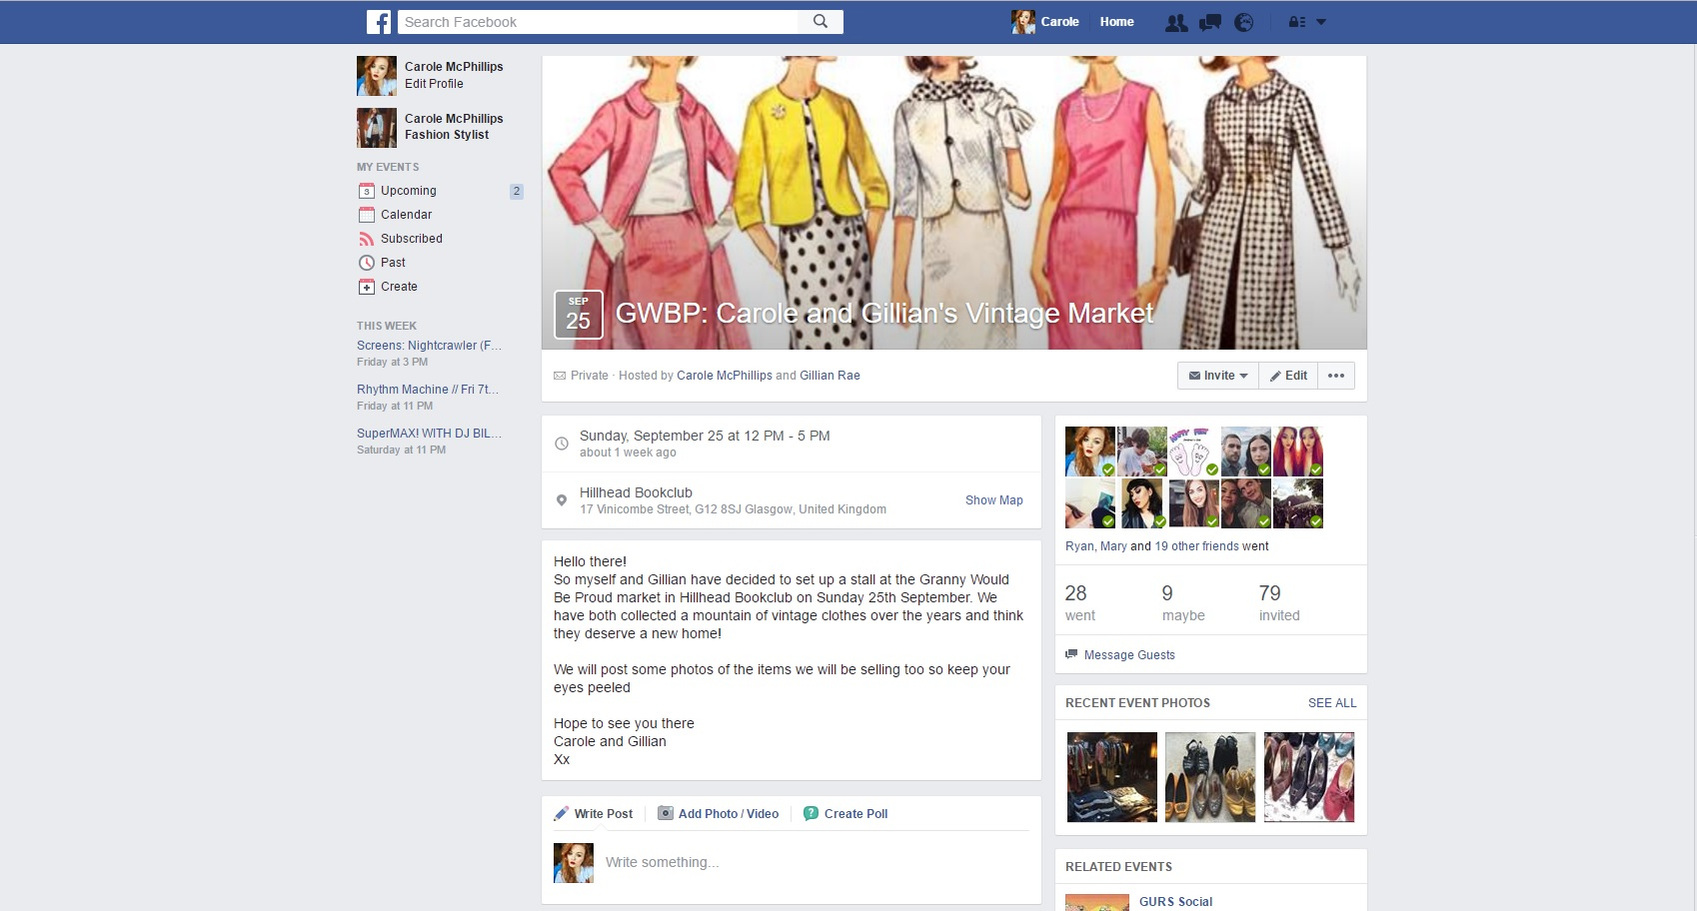
Task: Open the black and tan shoes photo
Action: click(1210, 777)
